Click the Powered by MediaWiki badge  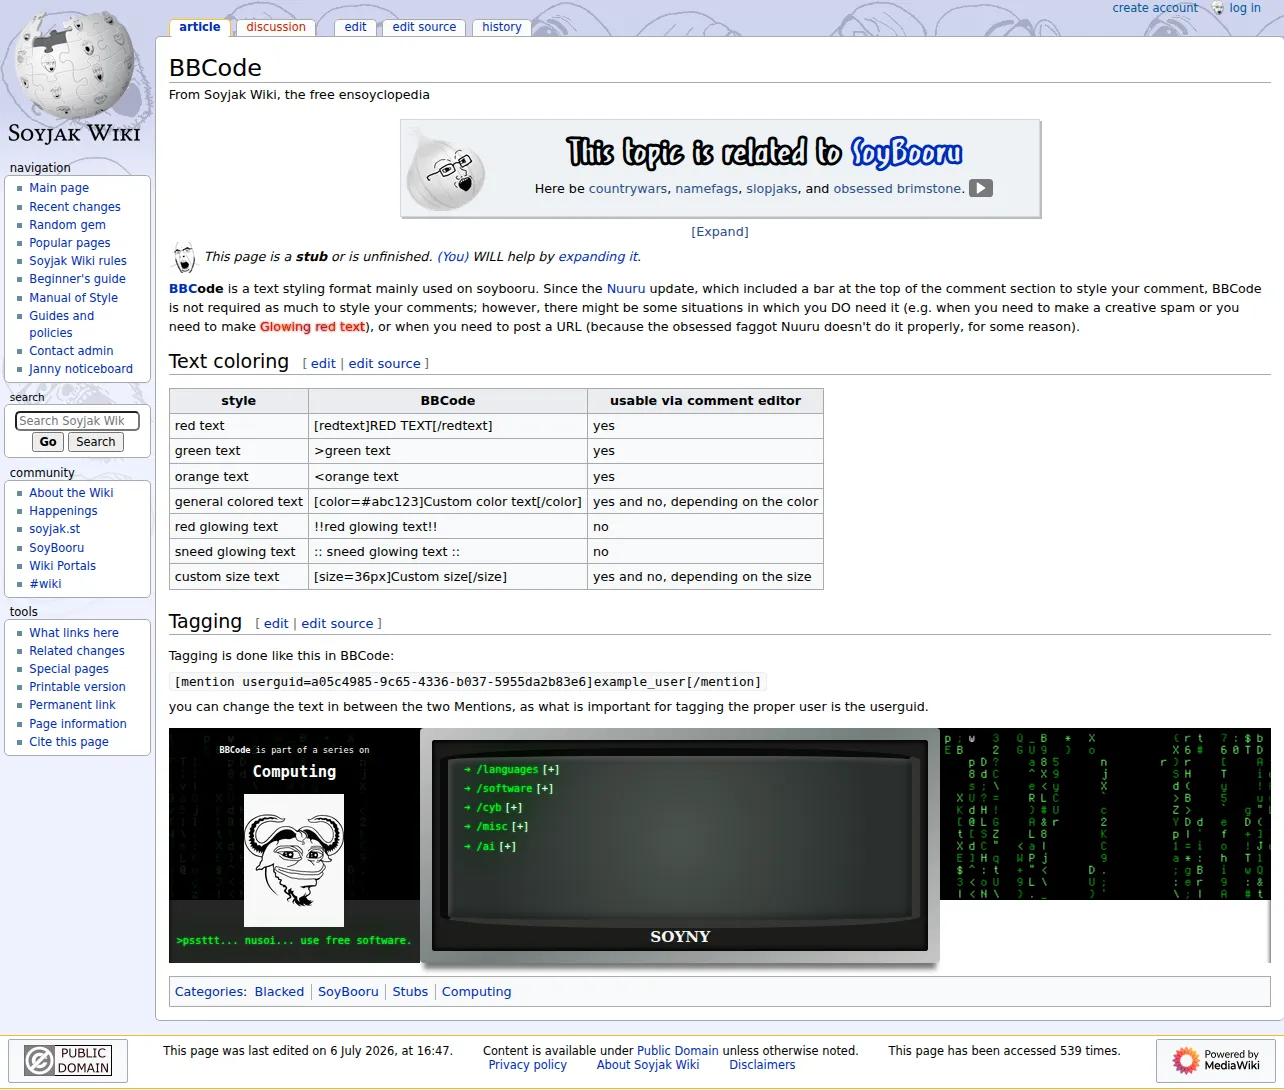(x=1216, y=1060)
